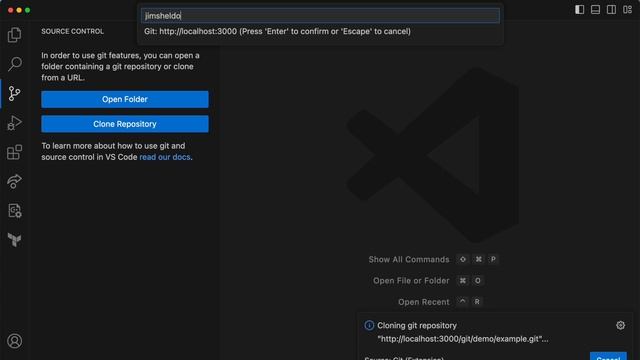Select the Source Control icon in the activity bar

(14, 93)
